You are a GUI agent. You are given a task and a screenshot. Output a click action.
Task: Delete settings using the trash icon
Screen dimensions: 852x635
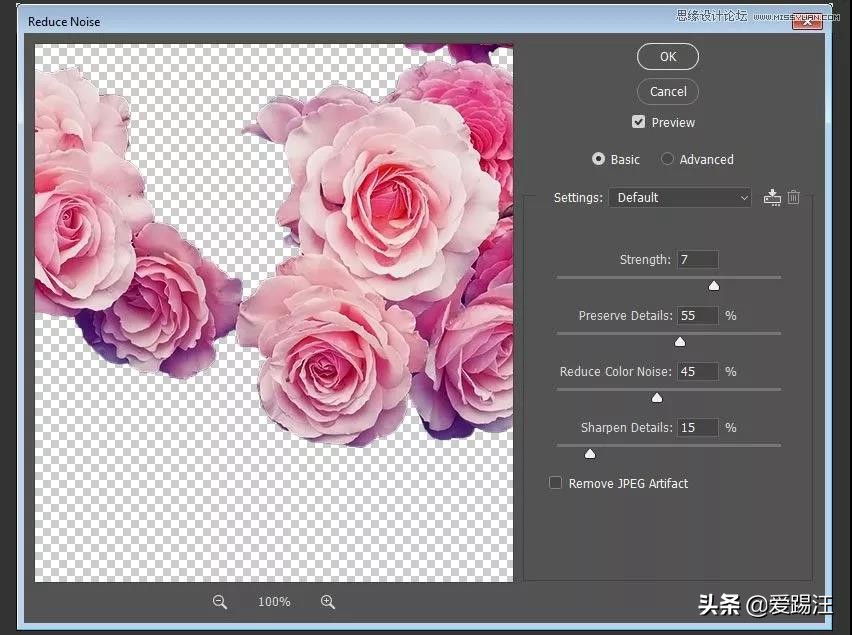tap(794, 197)
